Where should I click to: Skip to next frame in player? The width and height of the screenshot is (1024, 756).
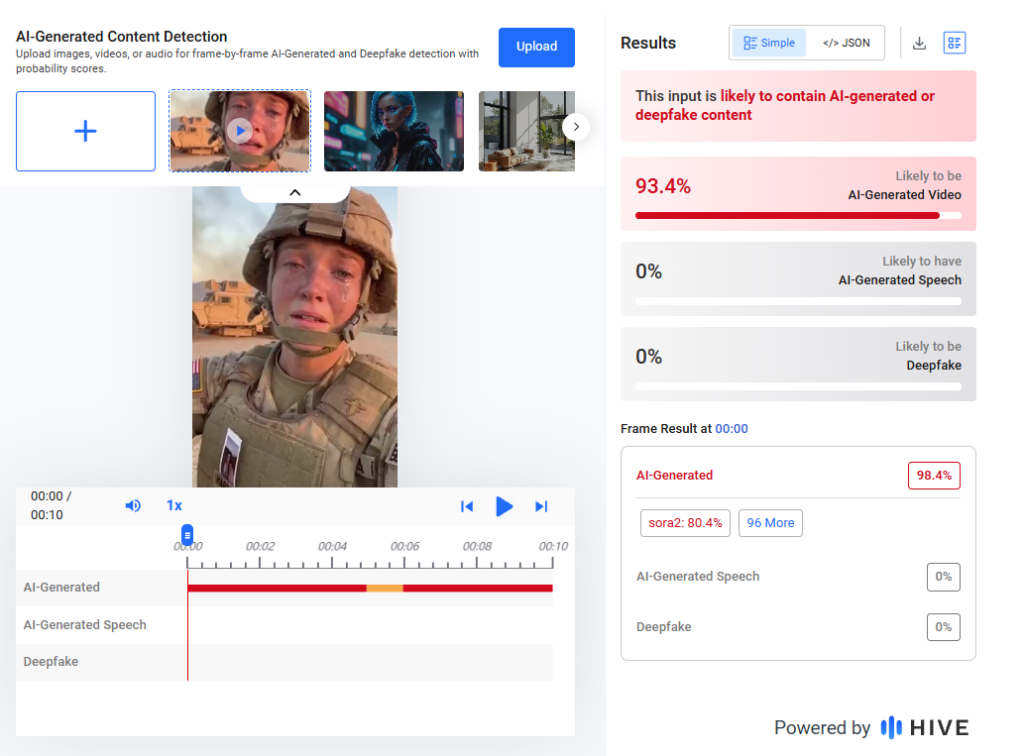541,506
